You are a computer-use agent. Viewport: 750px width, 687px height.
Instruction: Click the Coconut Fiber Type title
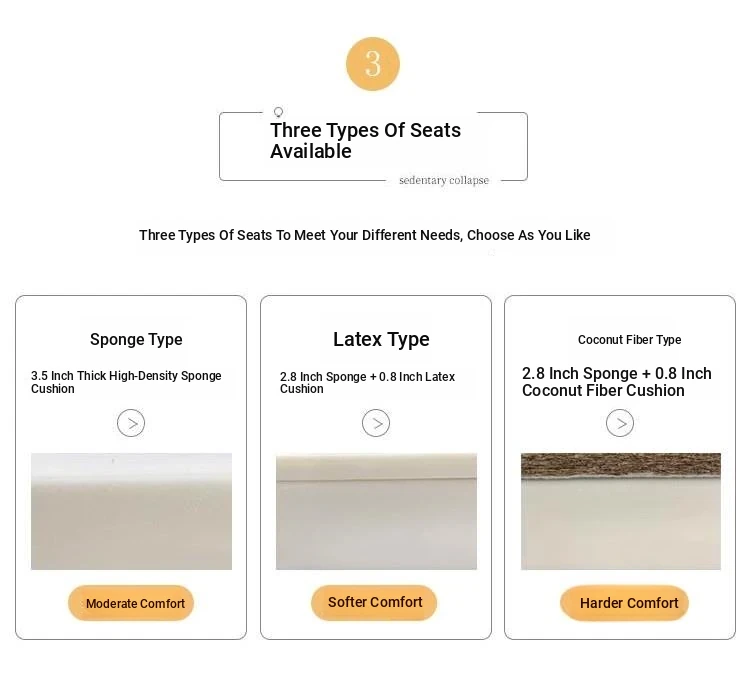[629, 340]
